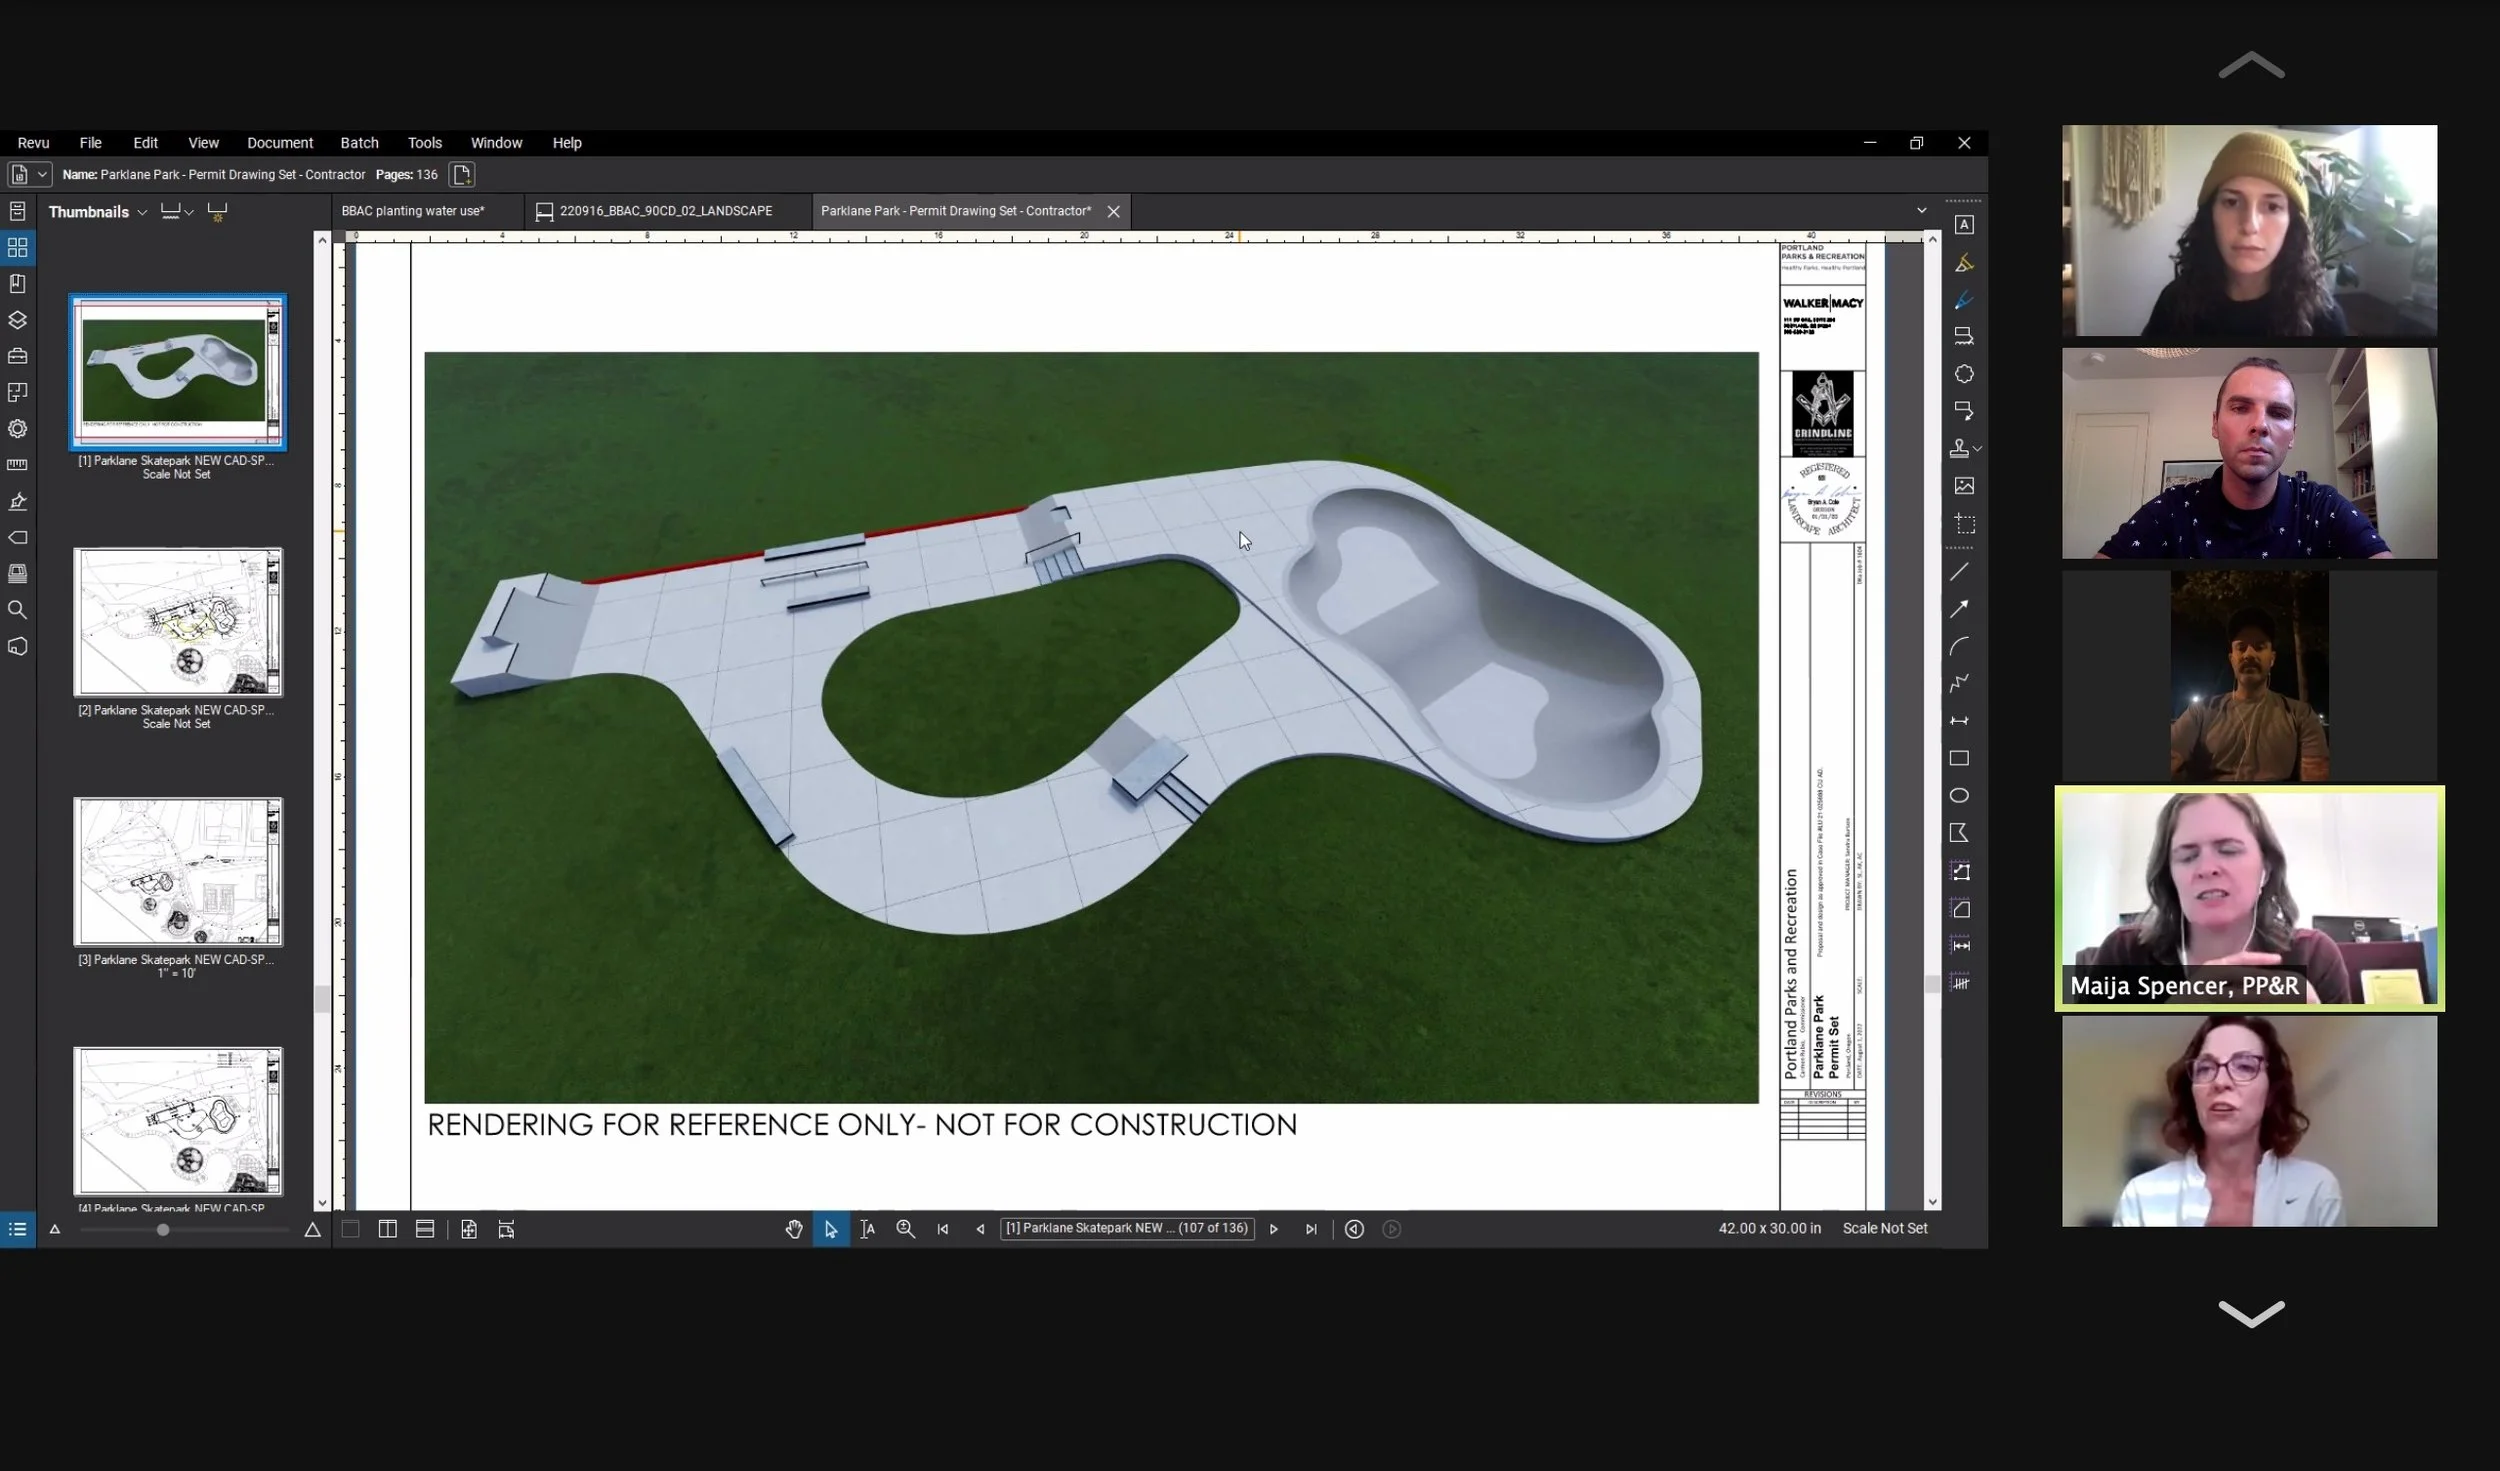Screen dimensions: 2500x1471
Task: Jump to the last page
Action: 1310,1229
